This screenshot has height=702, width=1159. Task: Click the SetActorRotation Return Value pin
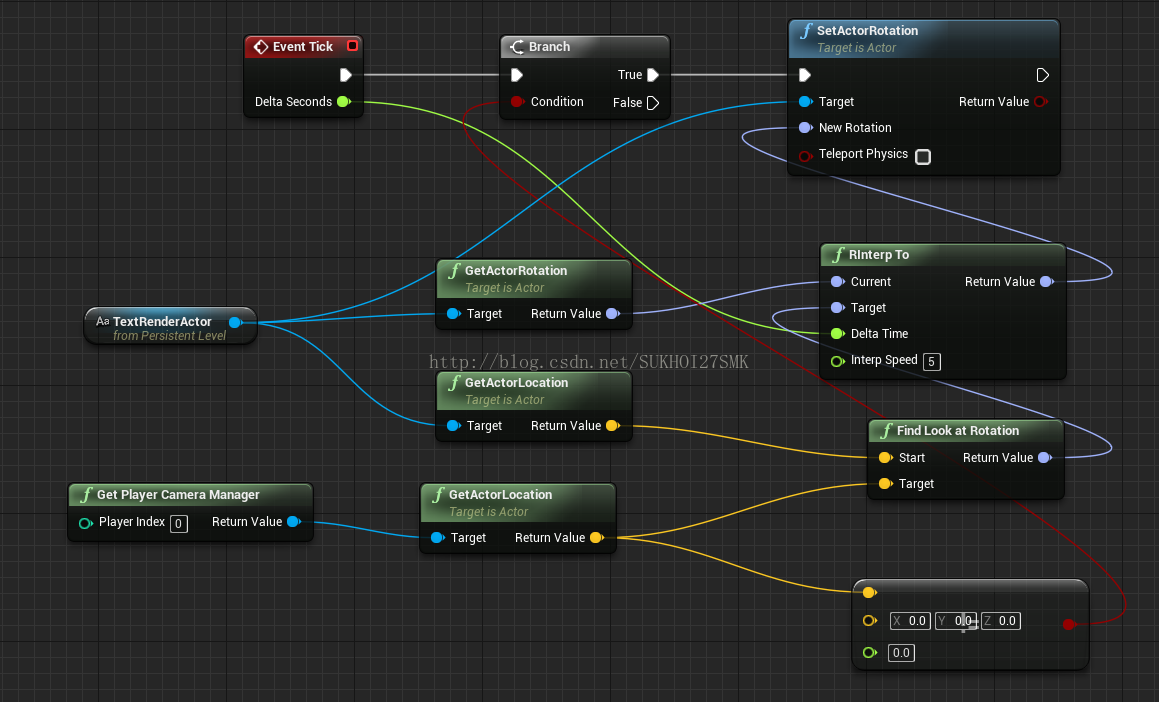click(x=1041, y=102)
